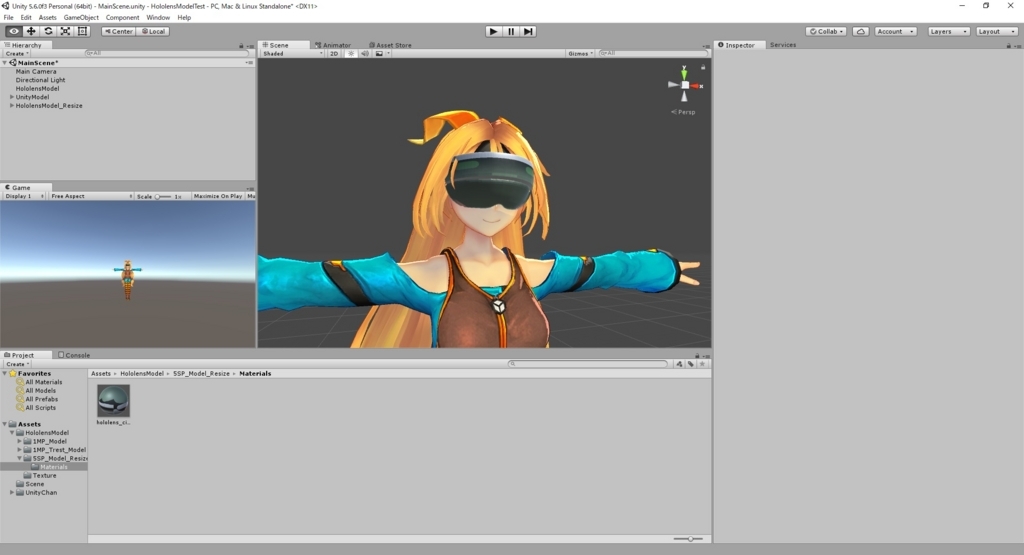
Task: Pause the game playback
Action: pos(511,31)
